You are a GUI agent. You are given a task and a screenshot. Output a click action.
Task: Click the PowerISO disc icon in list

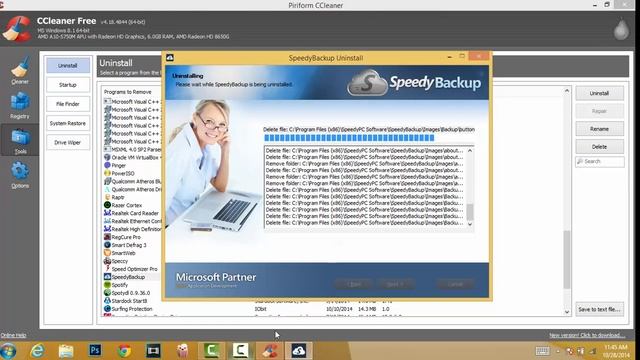(x=107, y=173)
